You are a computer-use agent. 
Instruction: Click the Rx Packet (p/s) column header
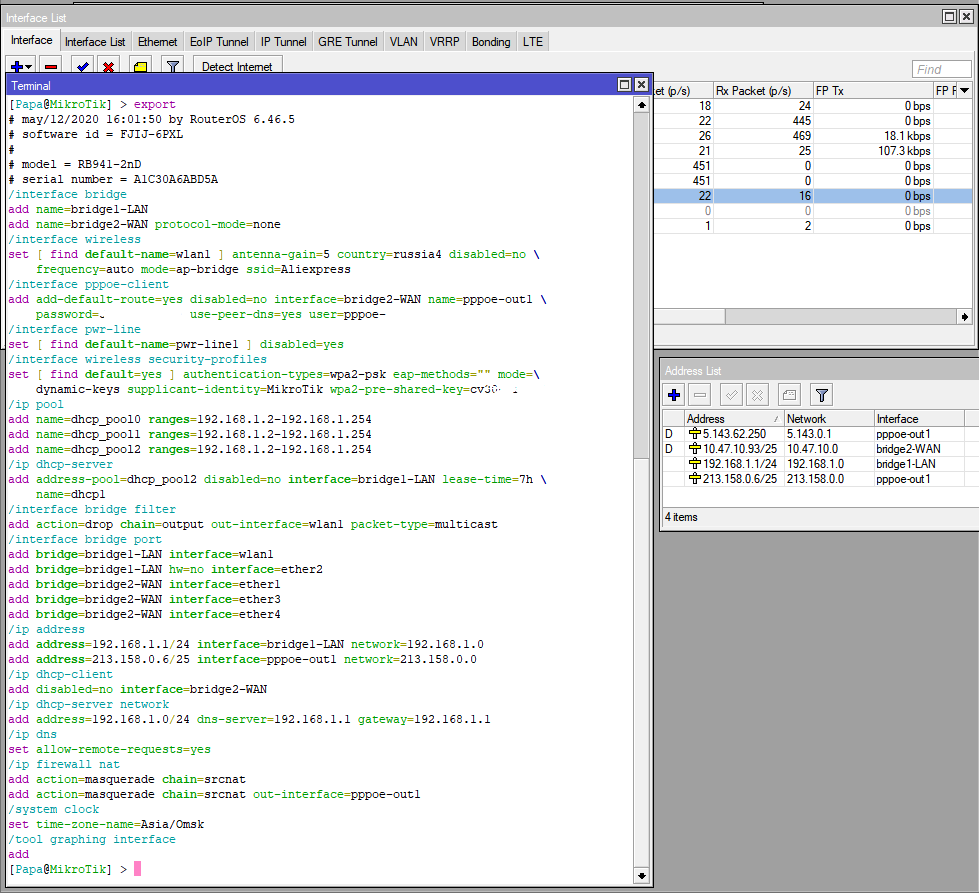pos(762,91)
